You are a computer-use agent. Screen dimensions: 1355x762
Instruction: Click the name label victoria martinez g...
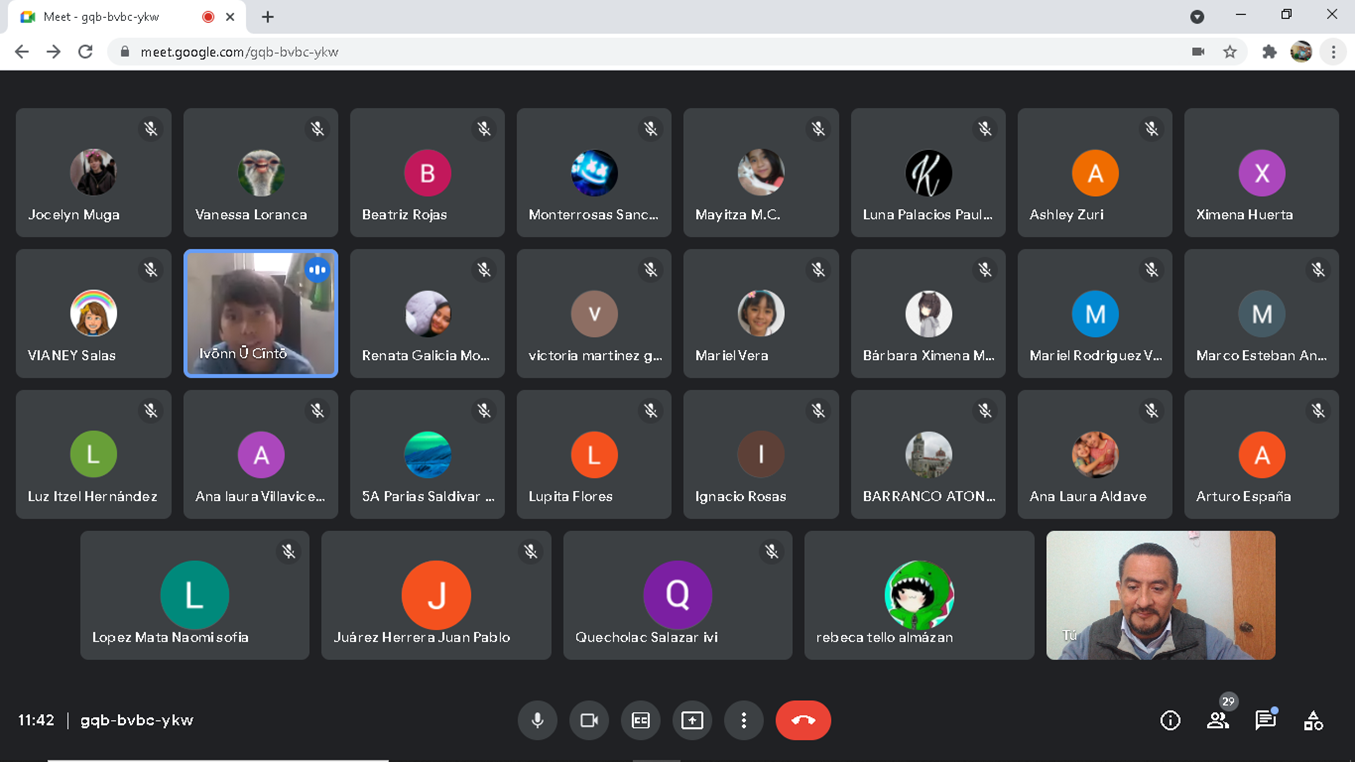pyautogui.click(x=595, y=356)
